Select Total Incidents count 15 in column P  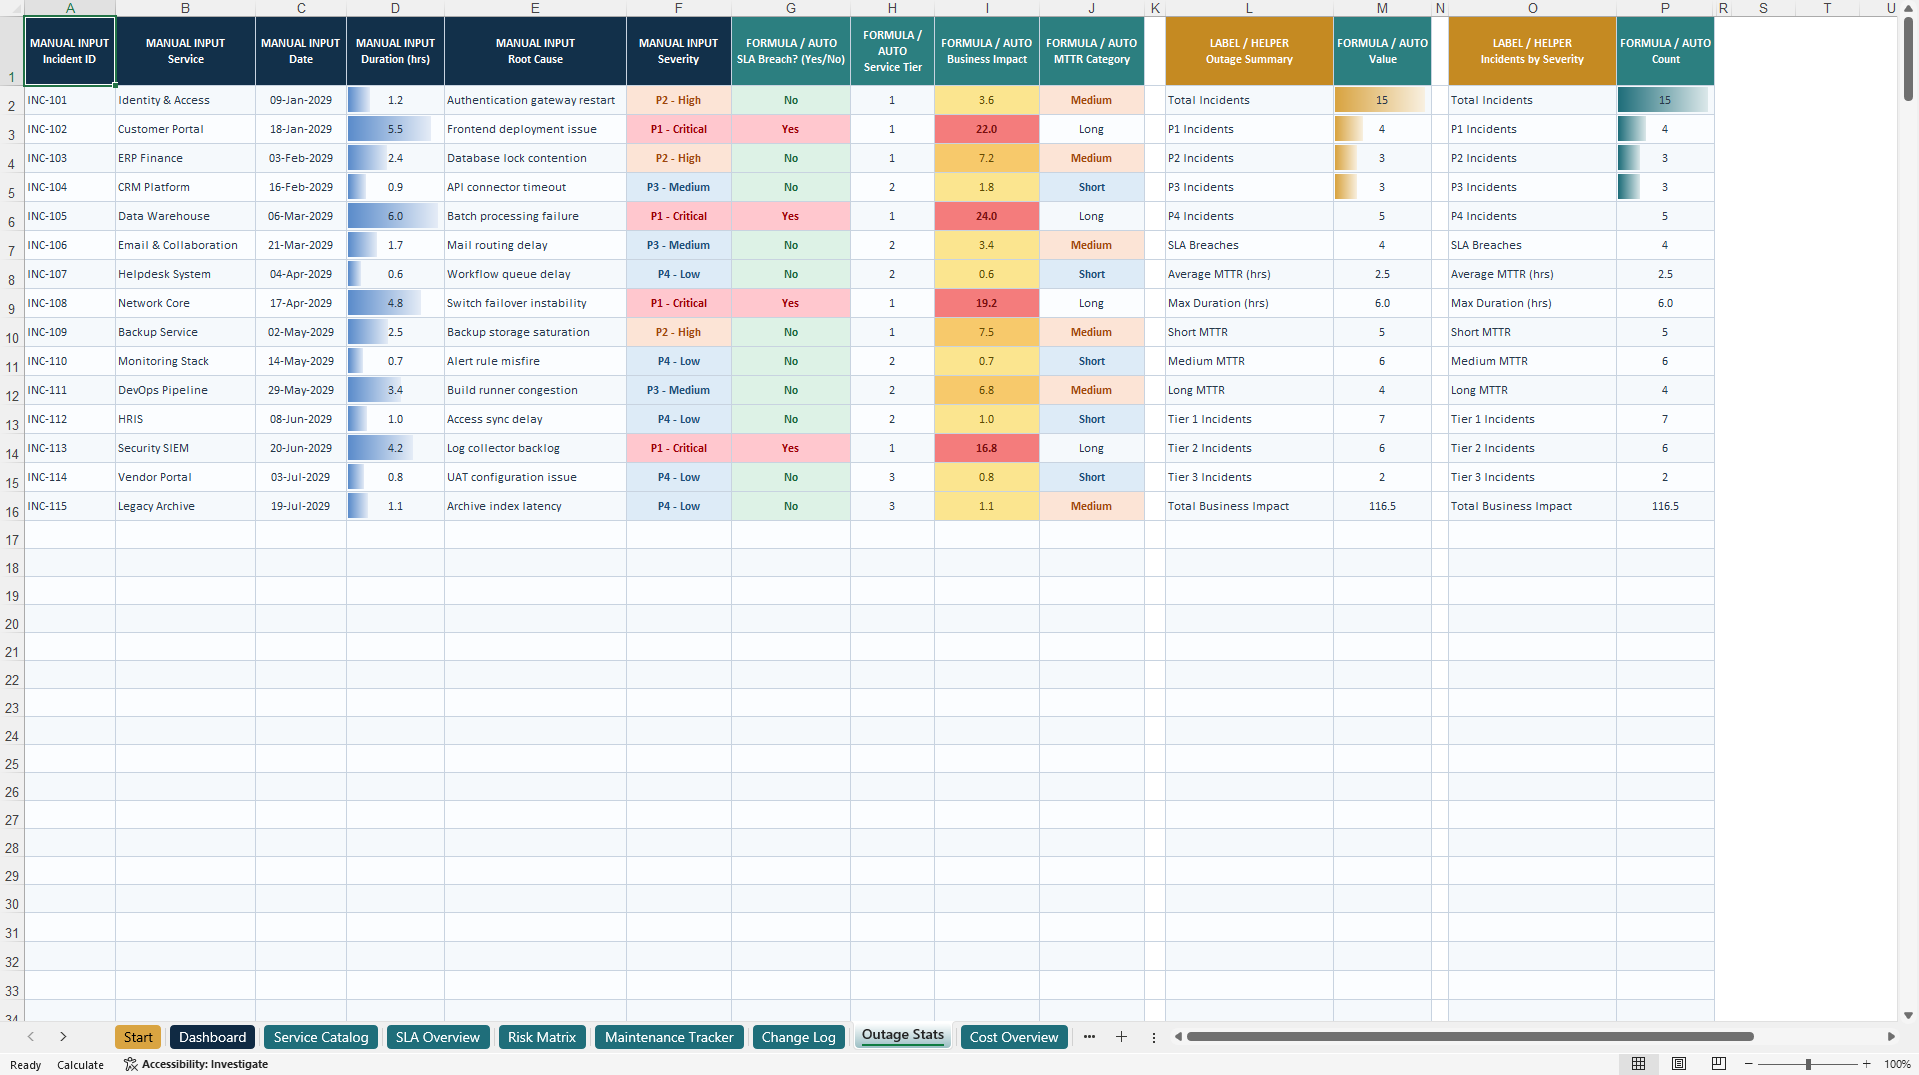(1665, 100)
